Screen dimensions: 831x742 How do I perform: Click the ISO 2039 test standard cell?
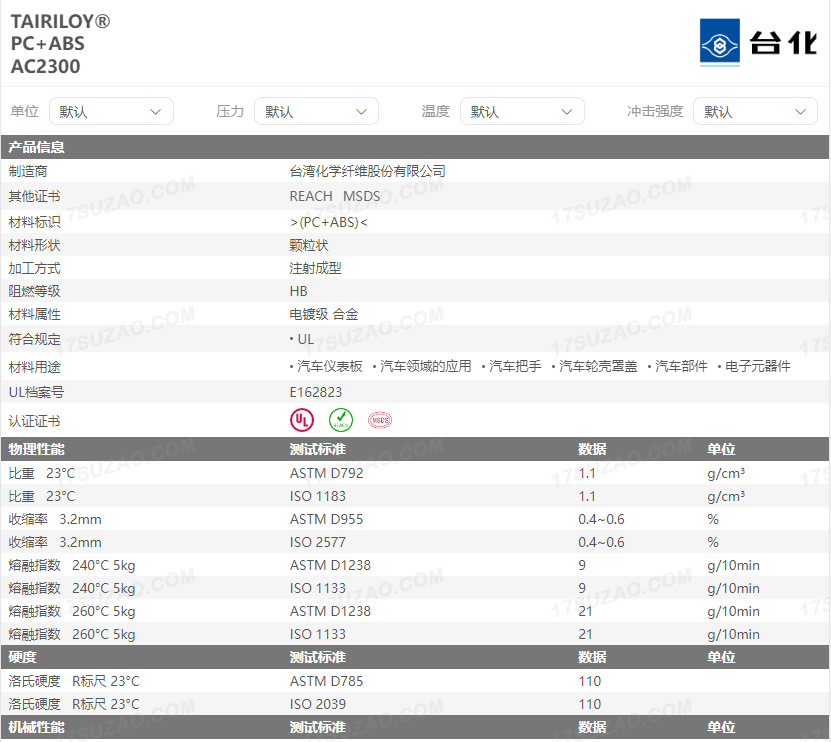click(x=317, y=704)
